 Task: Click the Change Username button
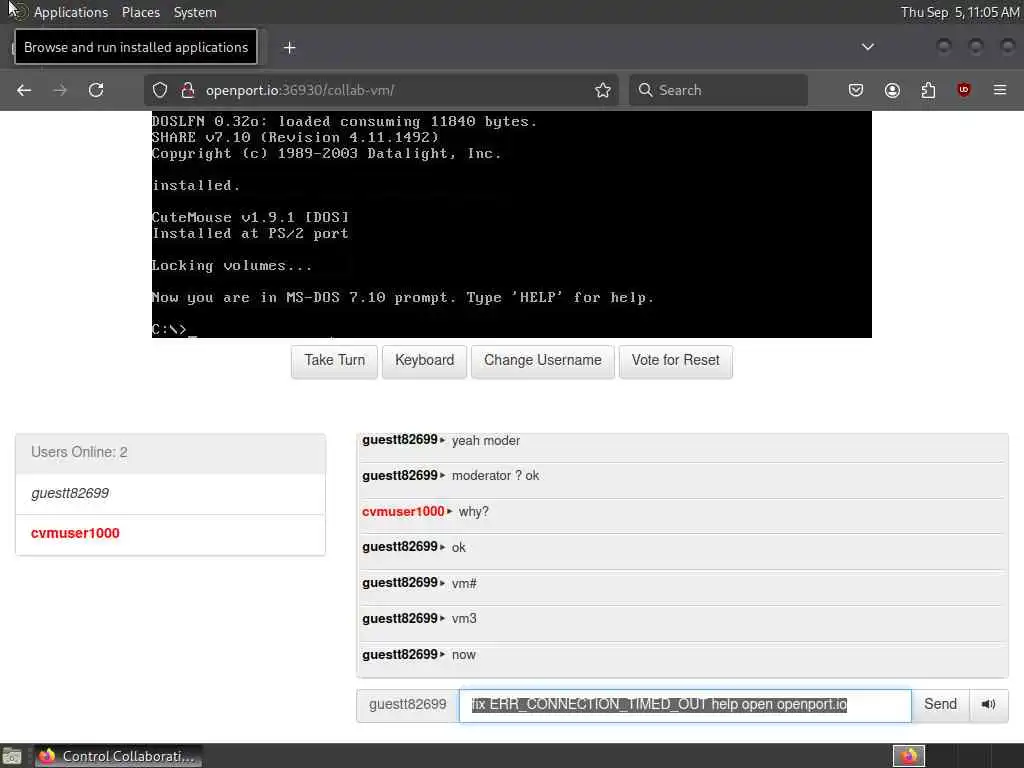pyautogui.click(x=543, y=361)
